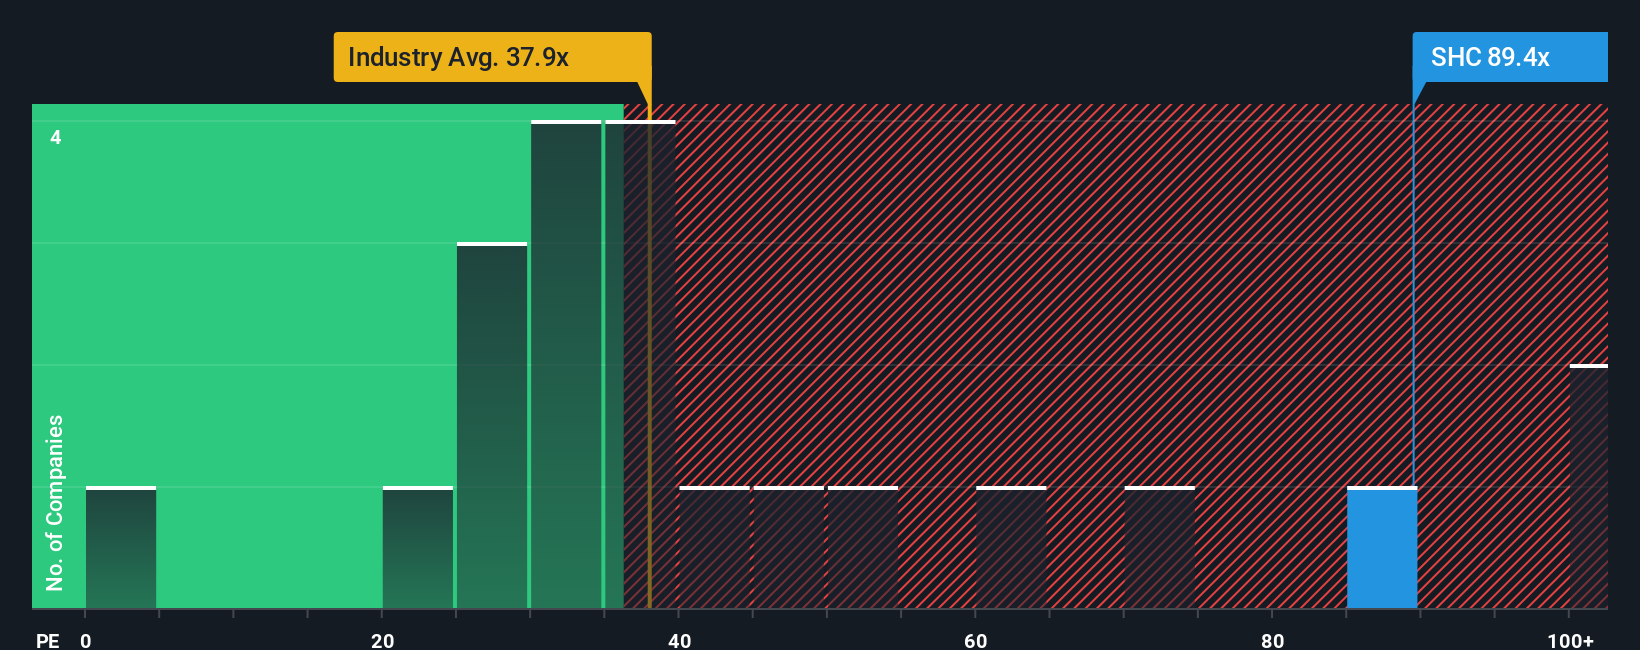
Task: Select the bar at PE 40 to 45
Action: [x=714, y=548]
